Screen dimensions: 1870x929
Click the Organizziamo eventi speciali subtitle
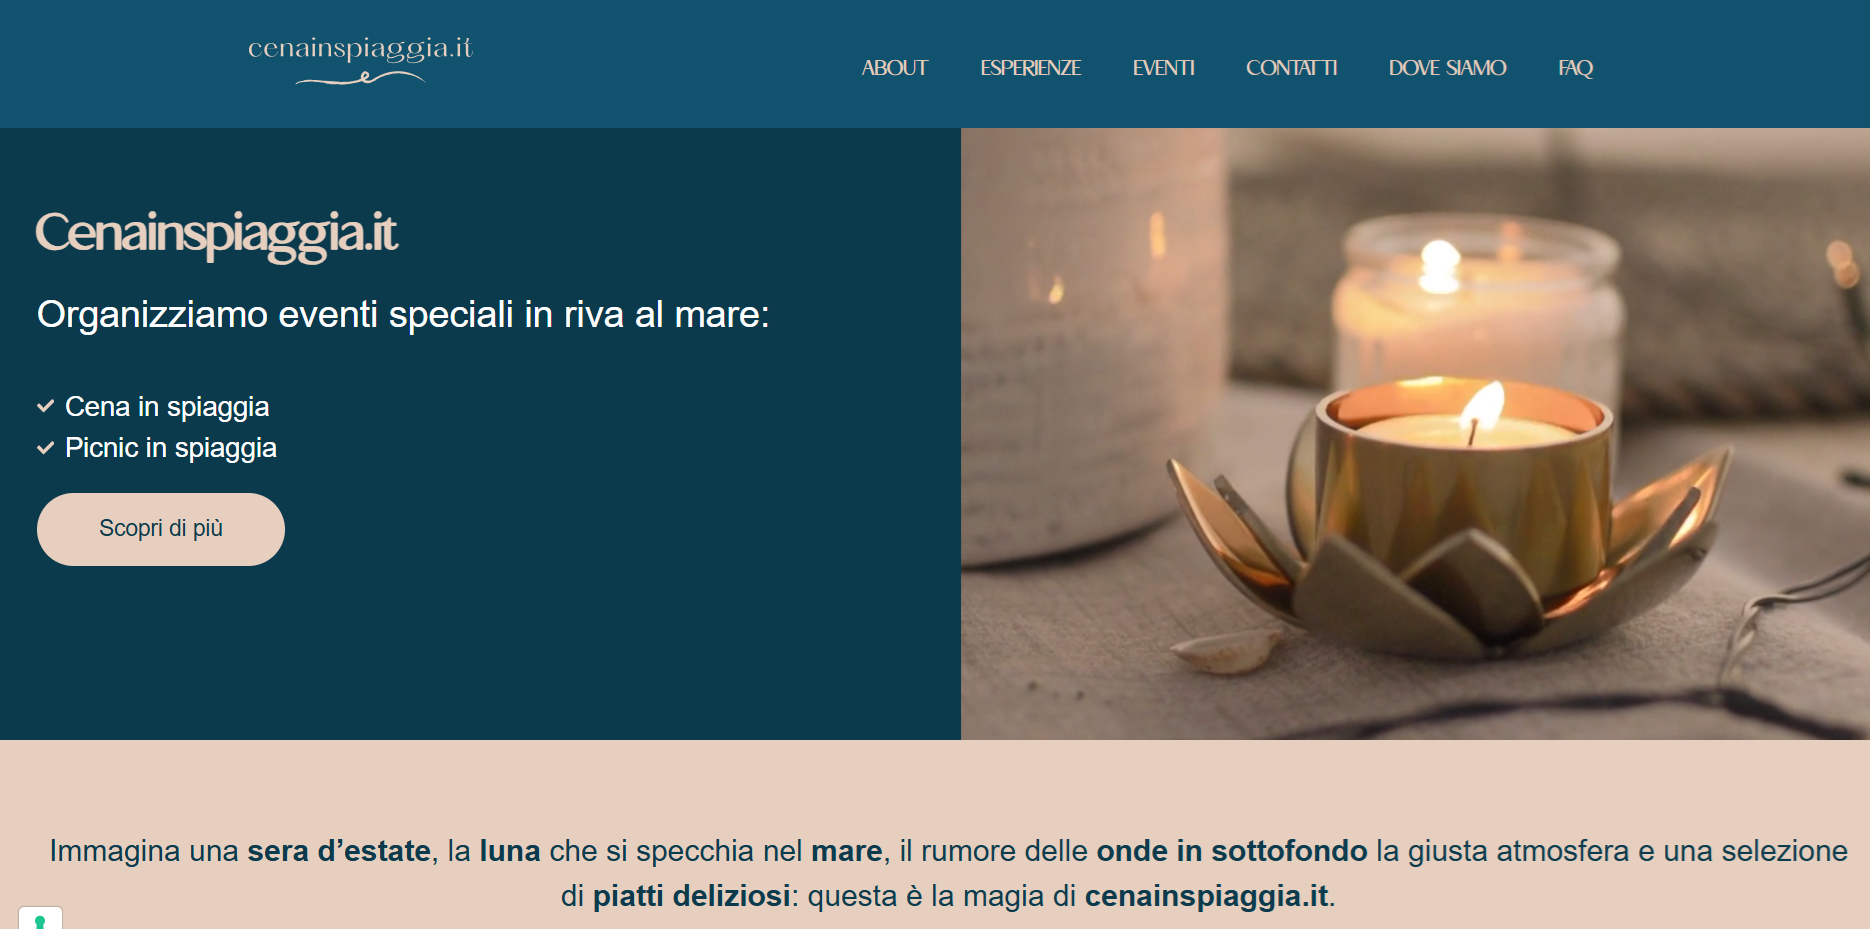(403, 315)
